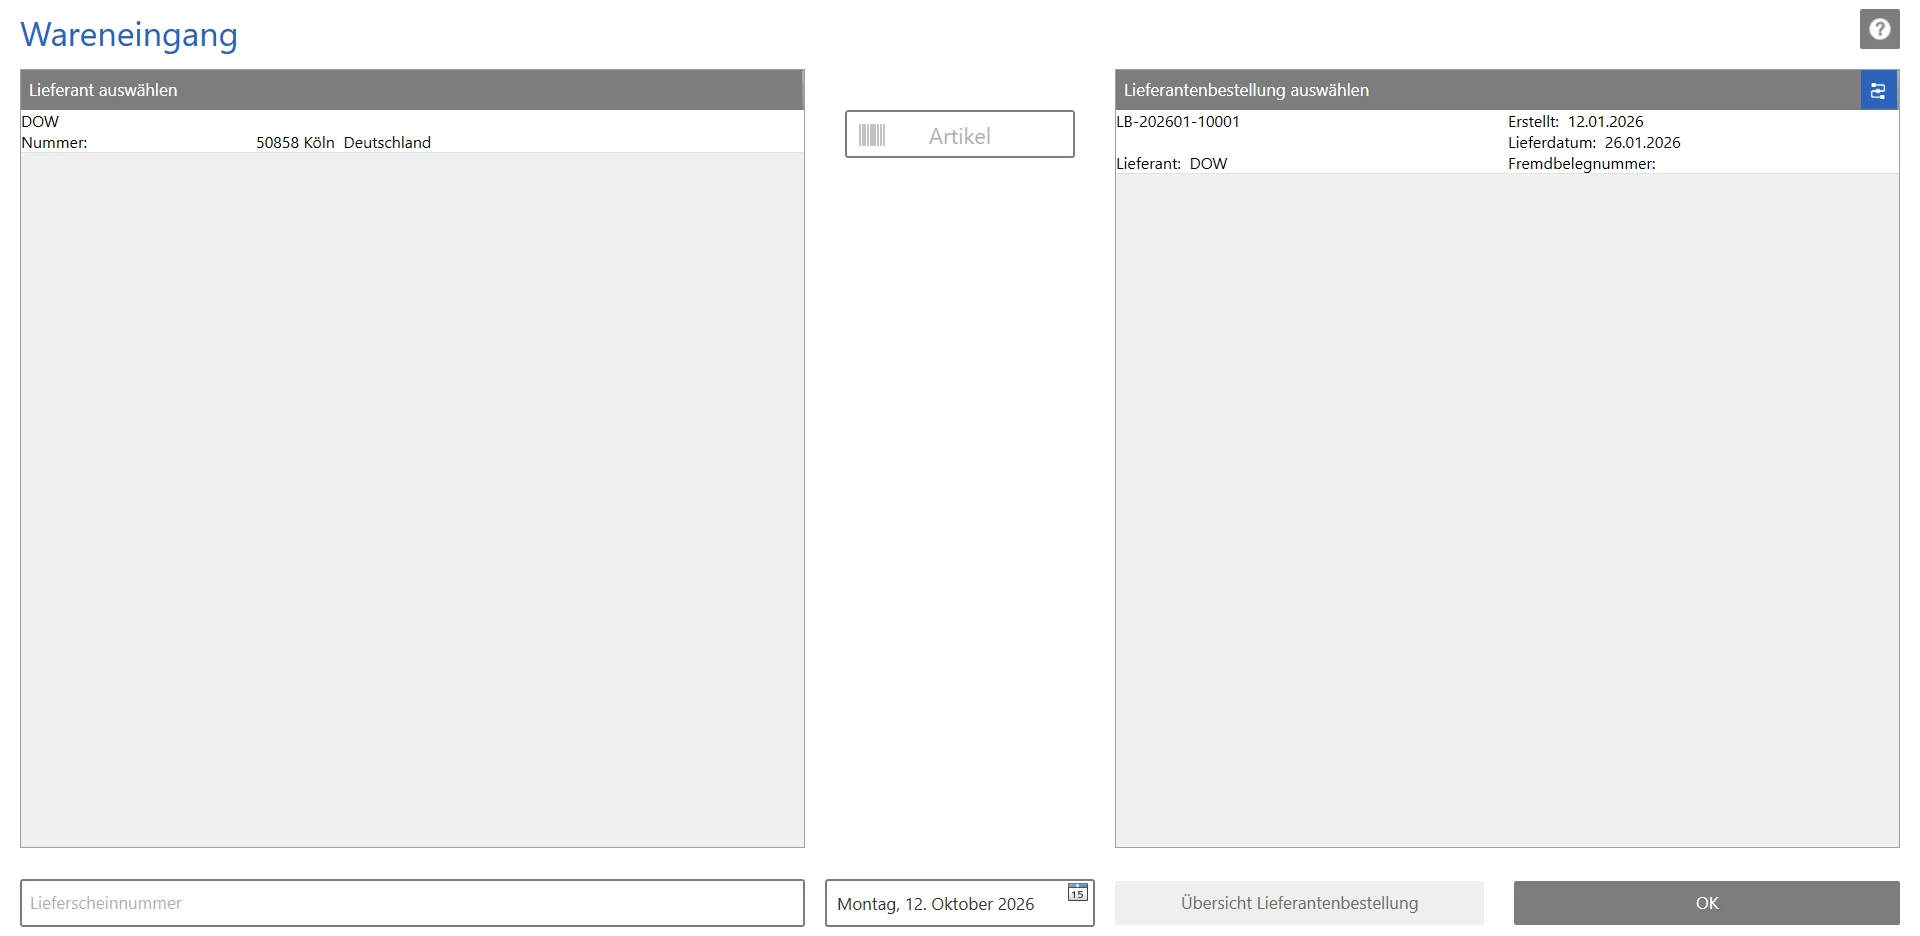The height and width of the screenshot is (936, 1920).
Task: Select order LB-202601-10001
Action: point(1507,142)
